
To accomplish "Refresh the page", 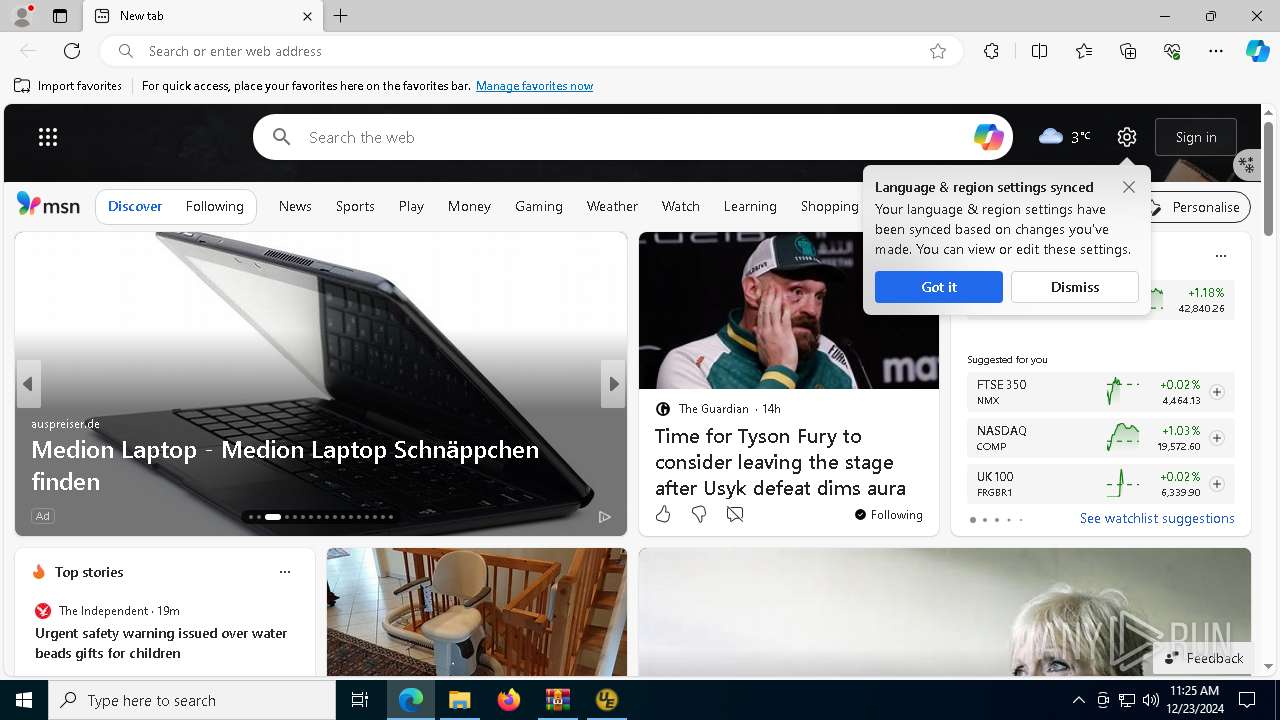I will (72, 51).
